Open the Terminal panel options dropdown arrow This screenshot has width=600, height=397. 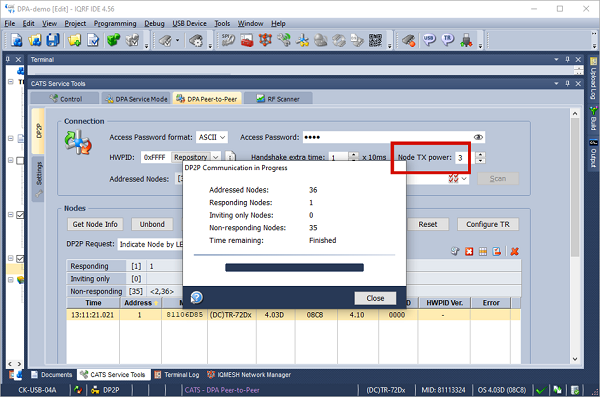point(556,59)
